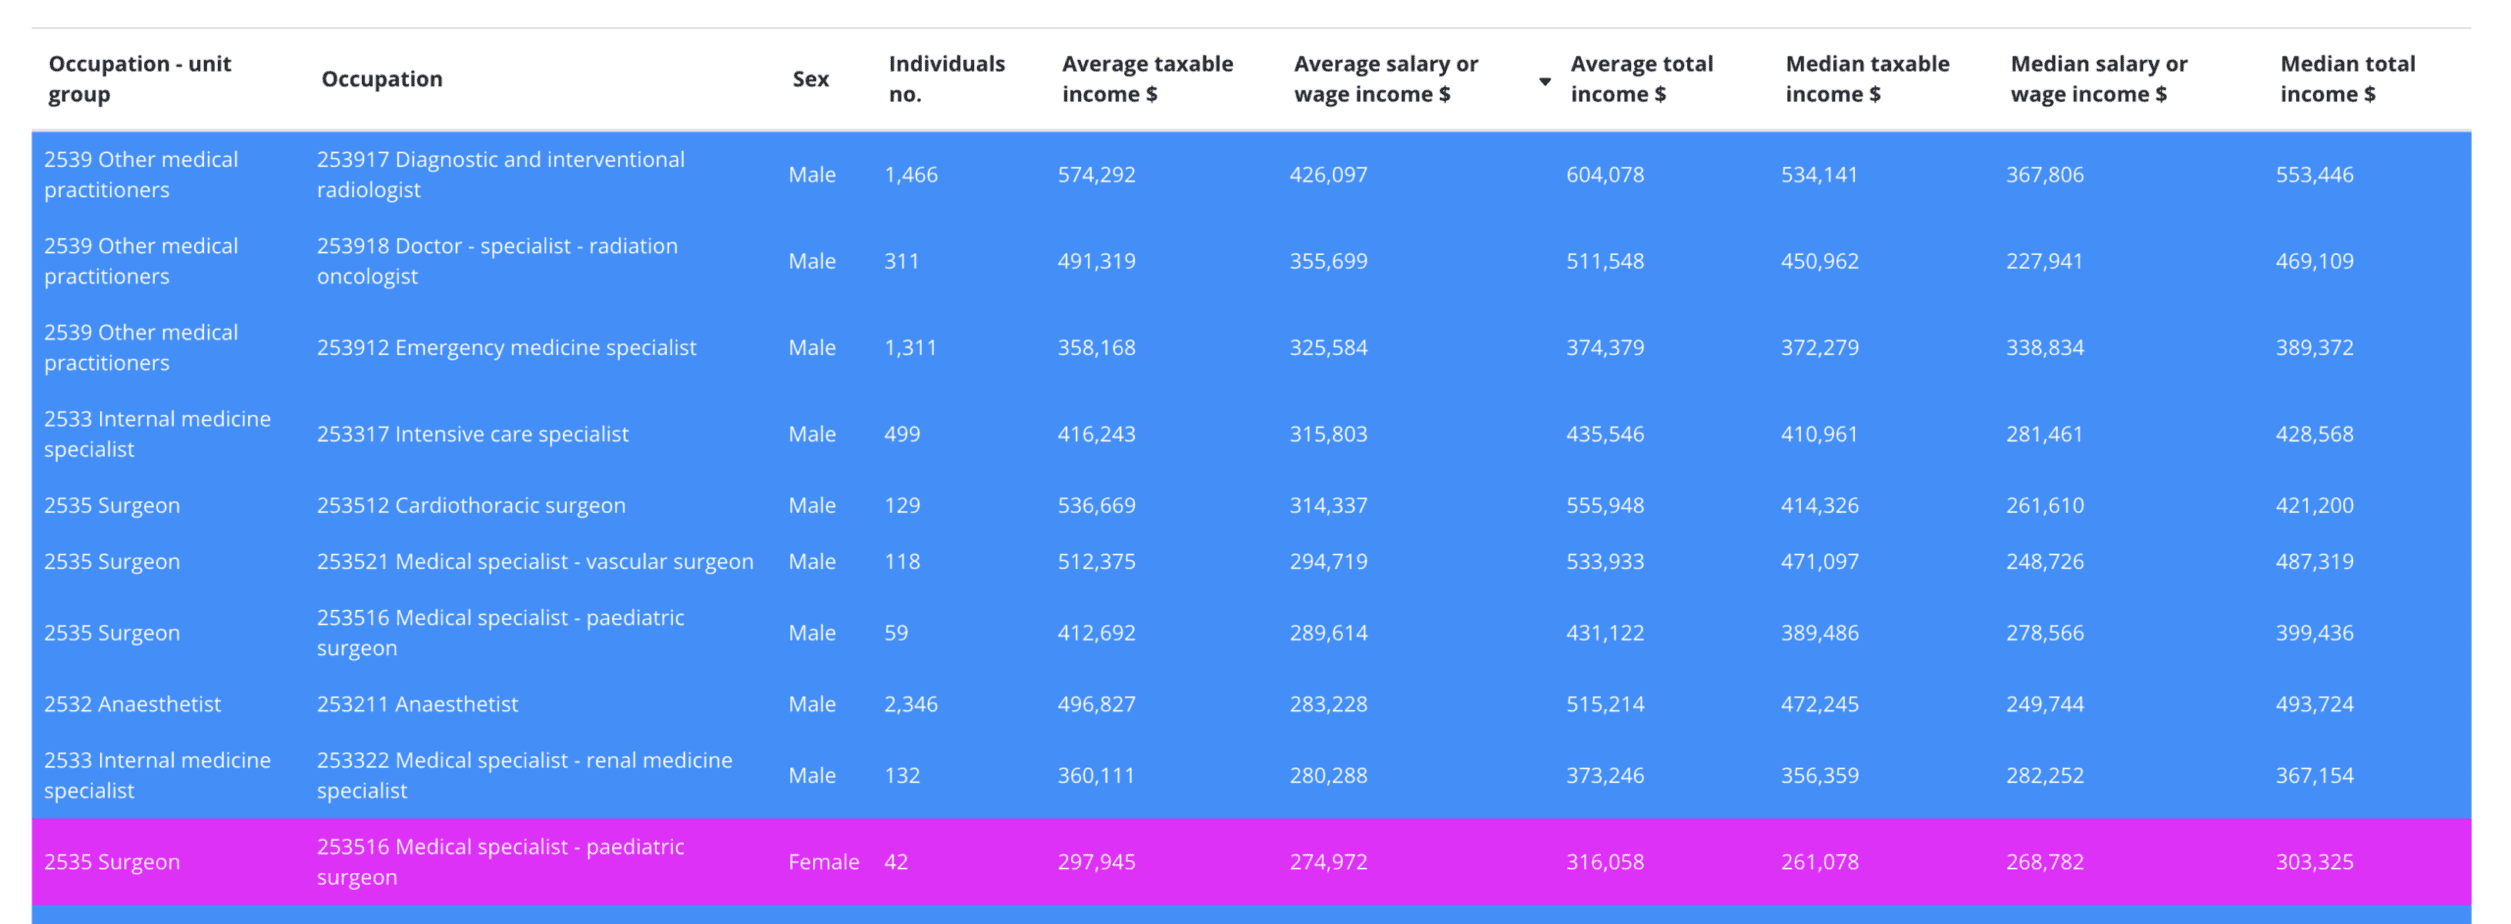Click Average salary or wage income header
Screen dimensions: 2511x924
1385,79
